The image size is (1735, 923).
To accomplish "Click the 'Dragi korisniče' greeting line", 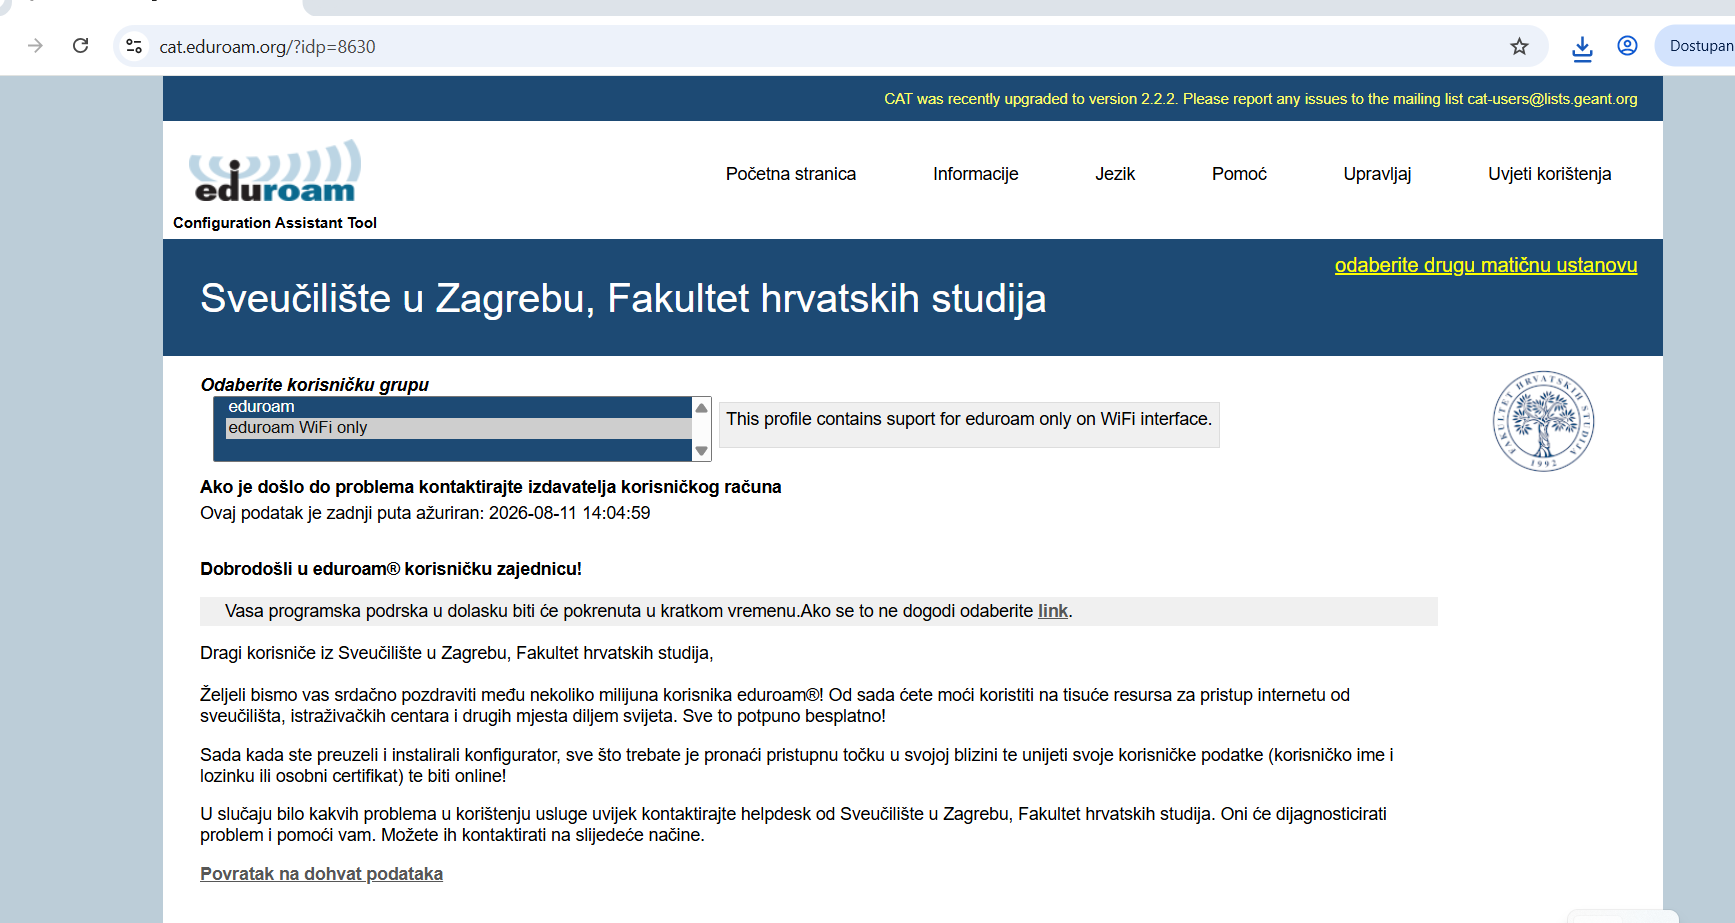I will click(456, 653).
